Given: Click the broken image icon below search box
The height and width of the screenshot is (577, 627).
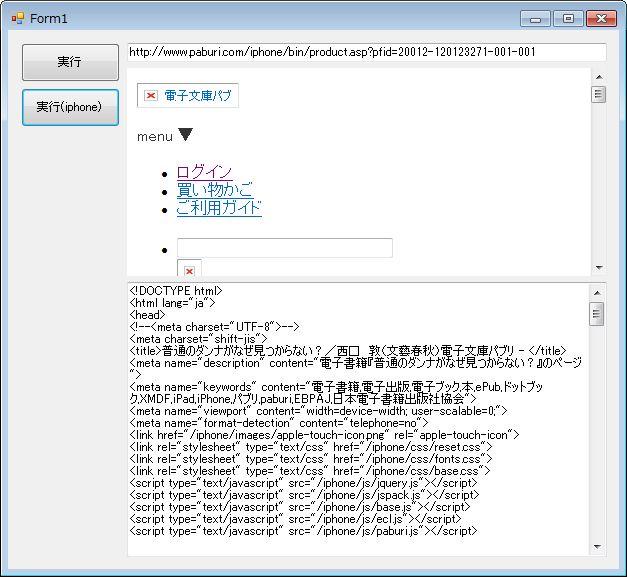Looking at the screenshot, I should pyautogui.click(x=189, y=269).
